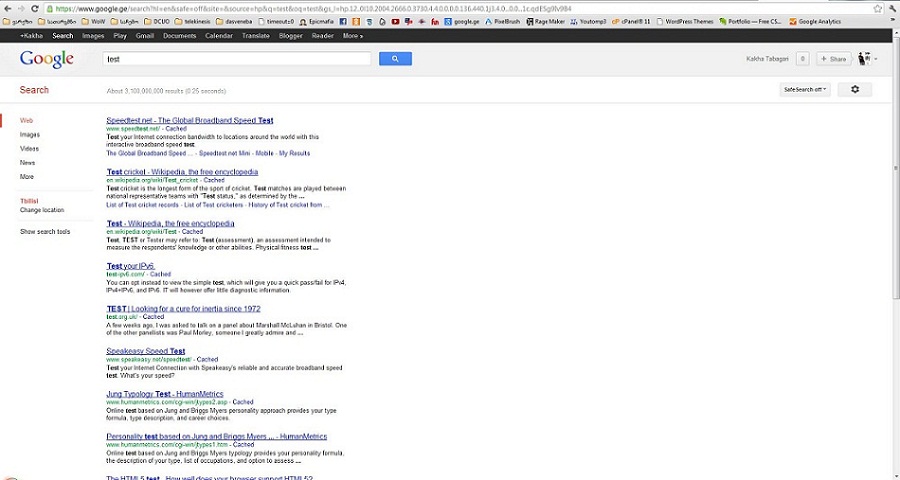
Task: Open the telekinesis bookmark folder
Action: point(192,22)
